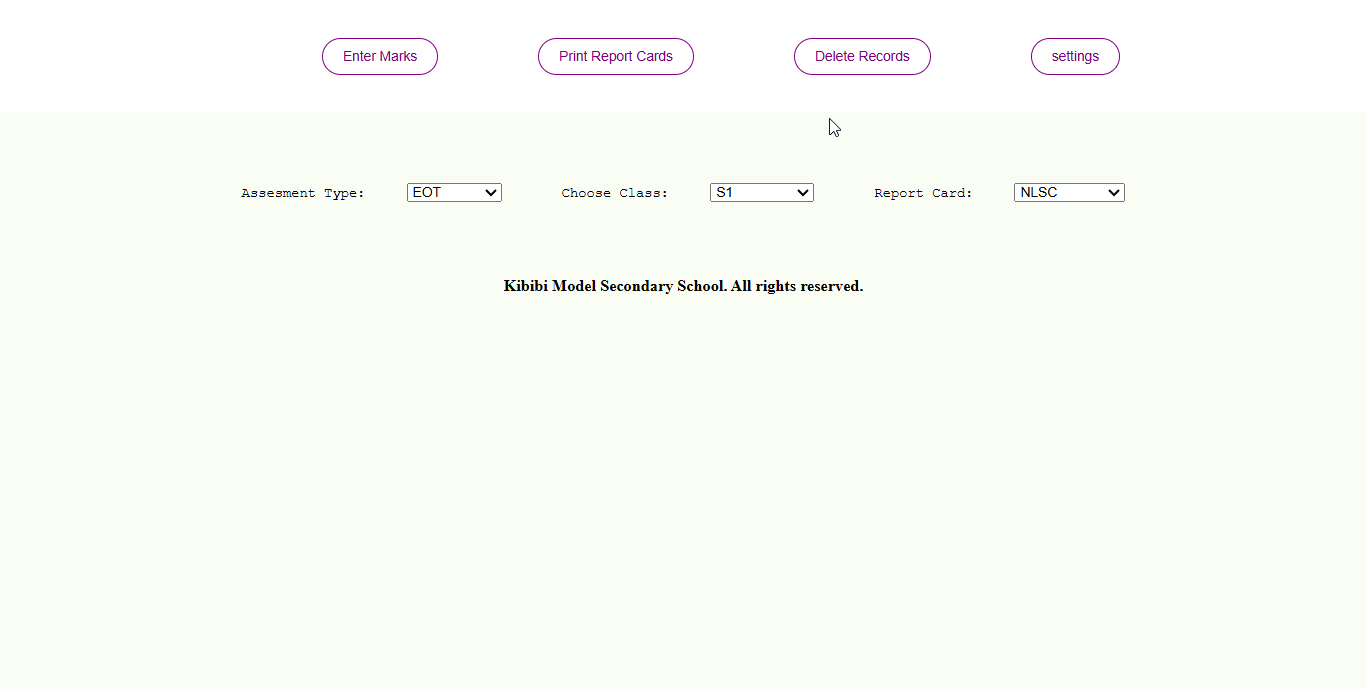
Task: Expand the Choose Class dropdown showing S1
Action: point(762,193)
